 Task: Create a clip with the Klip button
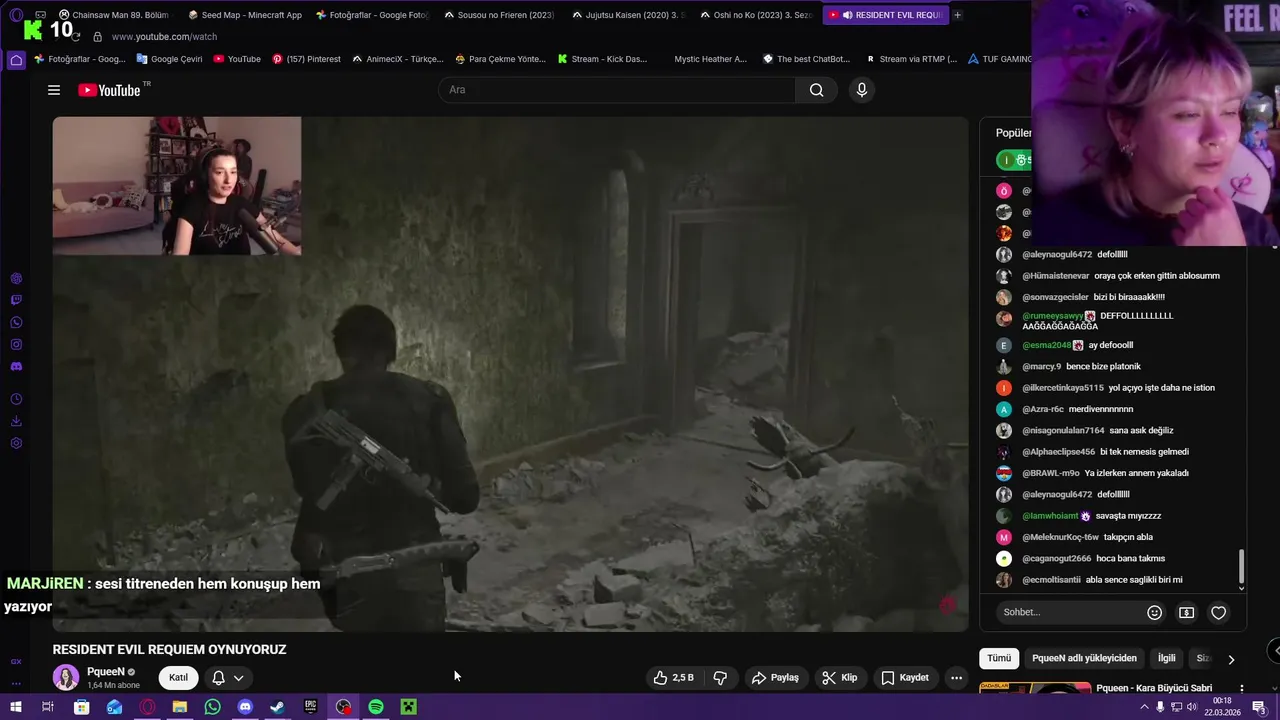(839, 678)
